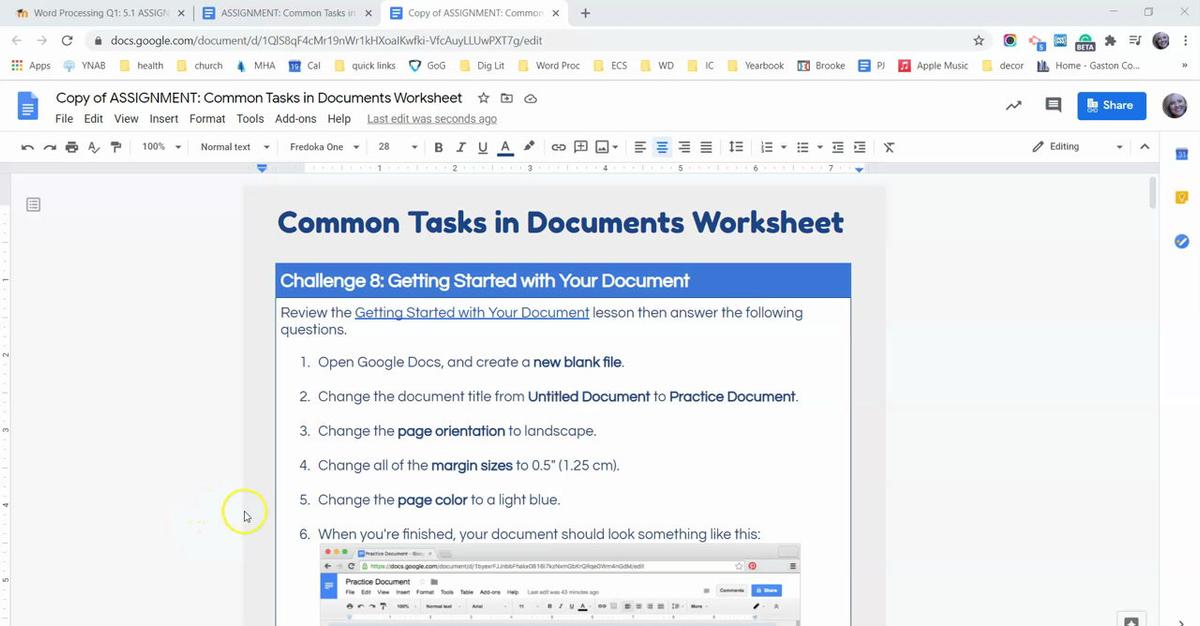1200x626 pixels.
Task: Open font size 28 dropdown
Action: click(397, 147)
